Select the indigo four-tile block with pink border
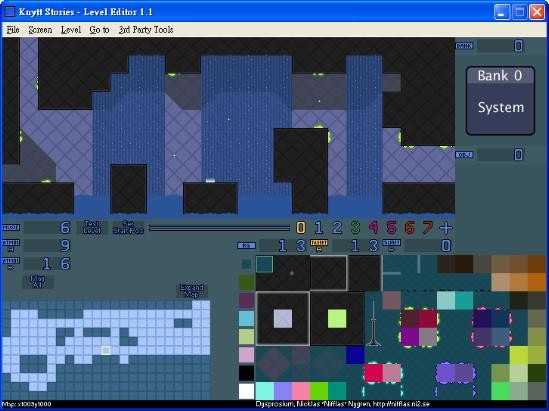Screen dimensions: 549x411 [x=491, y=328]
